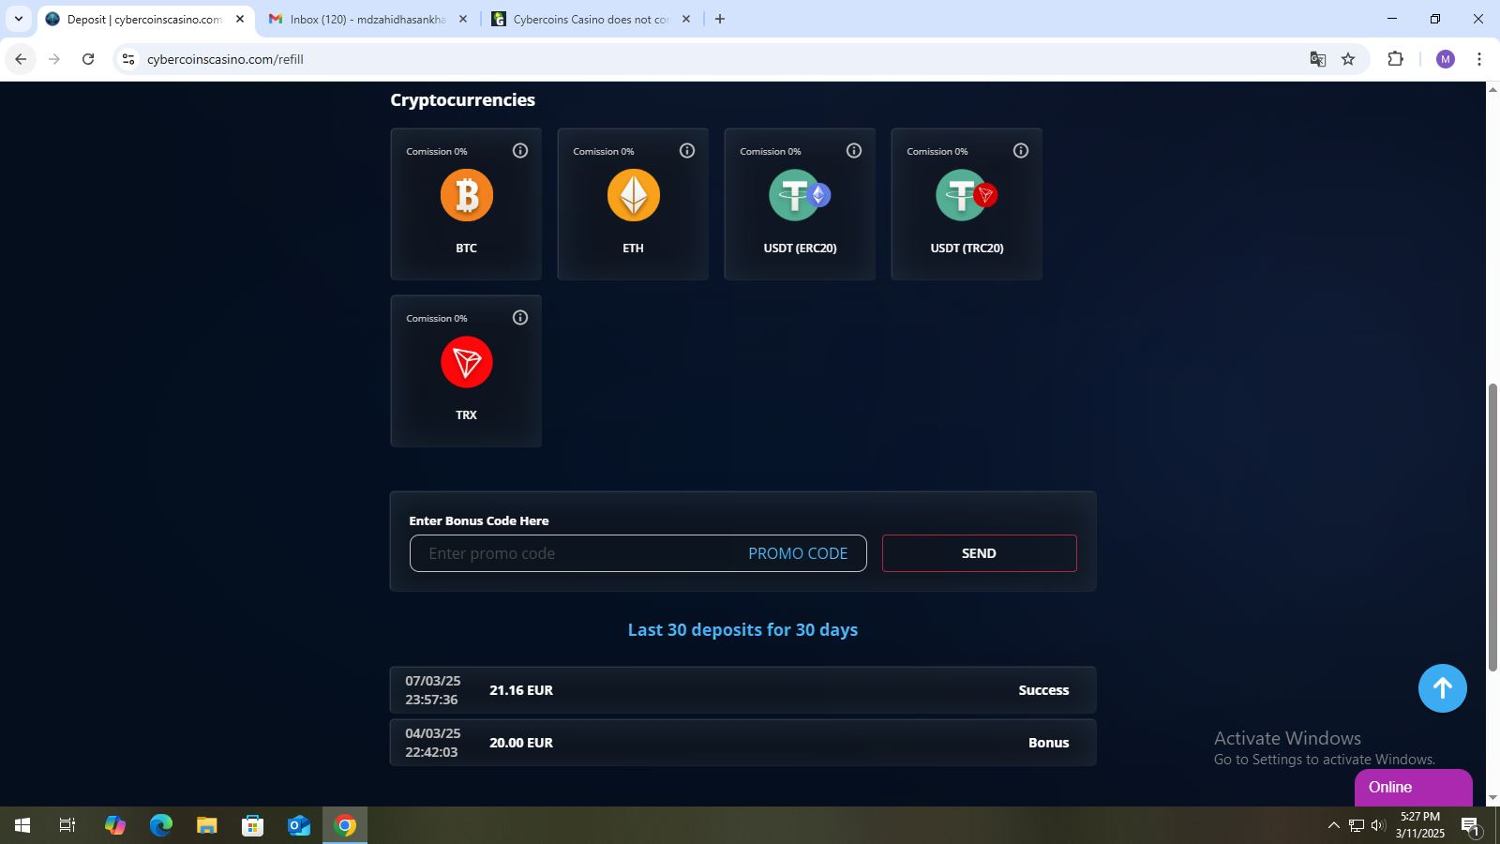Show hidden system tray icons
Viewport: 1500px width, 844px height.
1333,826
